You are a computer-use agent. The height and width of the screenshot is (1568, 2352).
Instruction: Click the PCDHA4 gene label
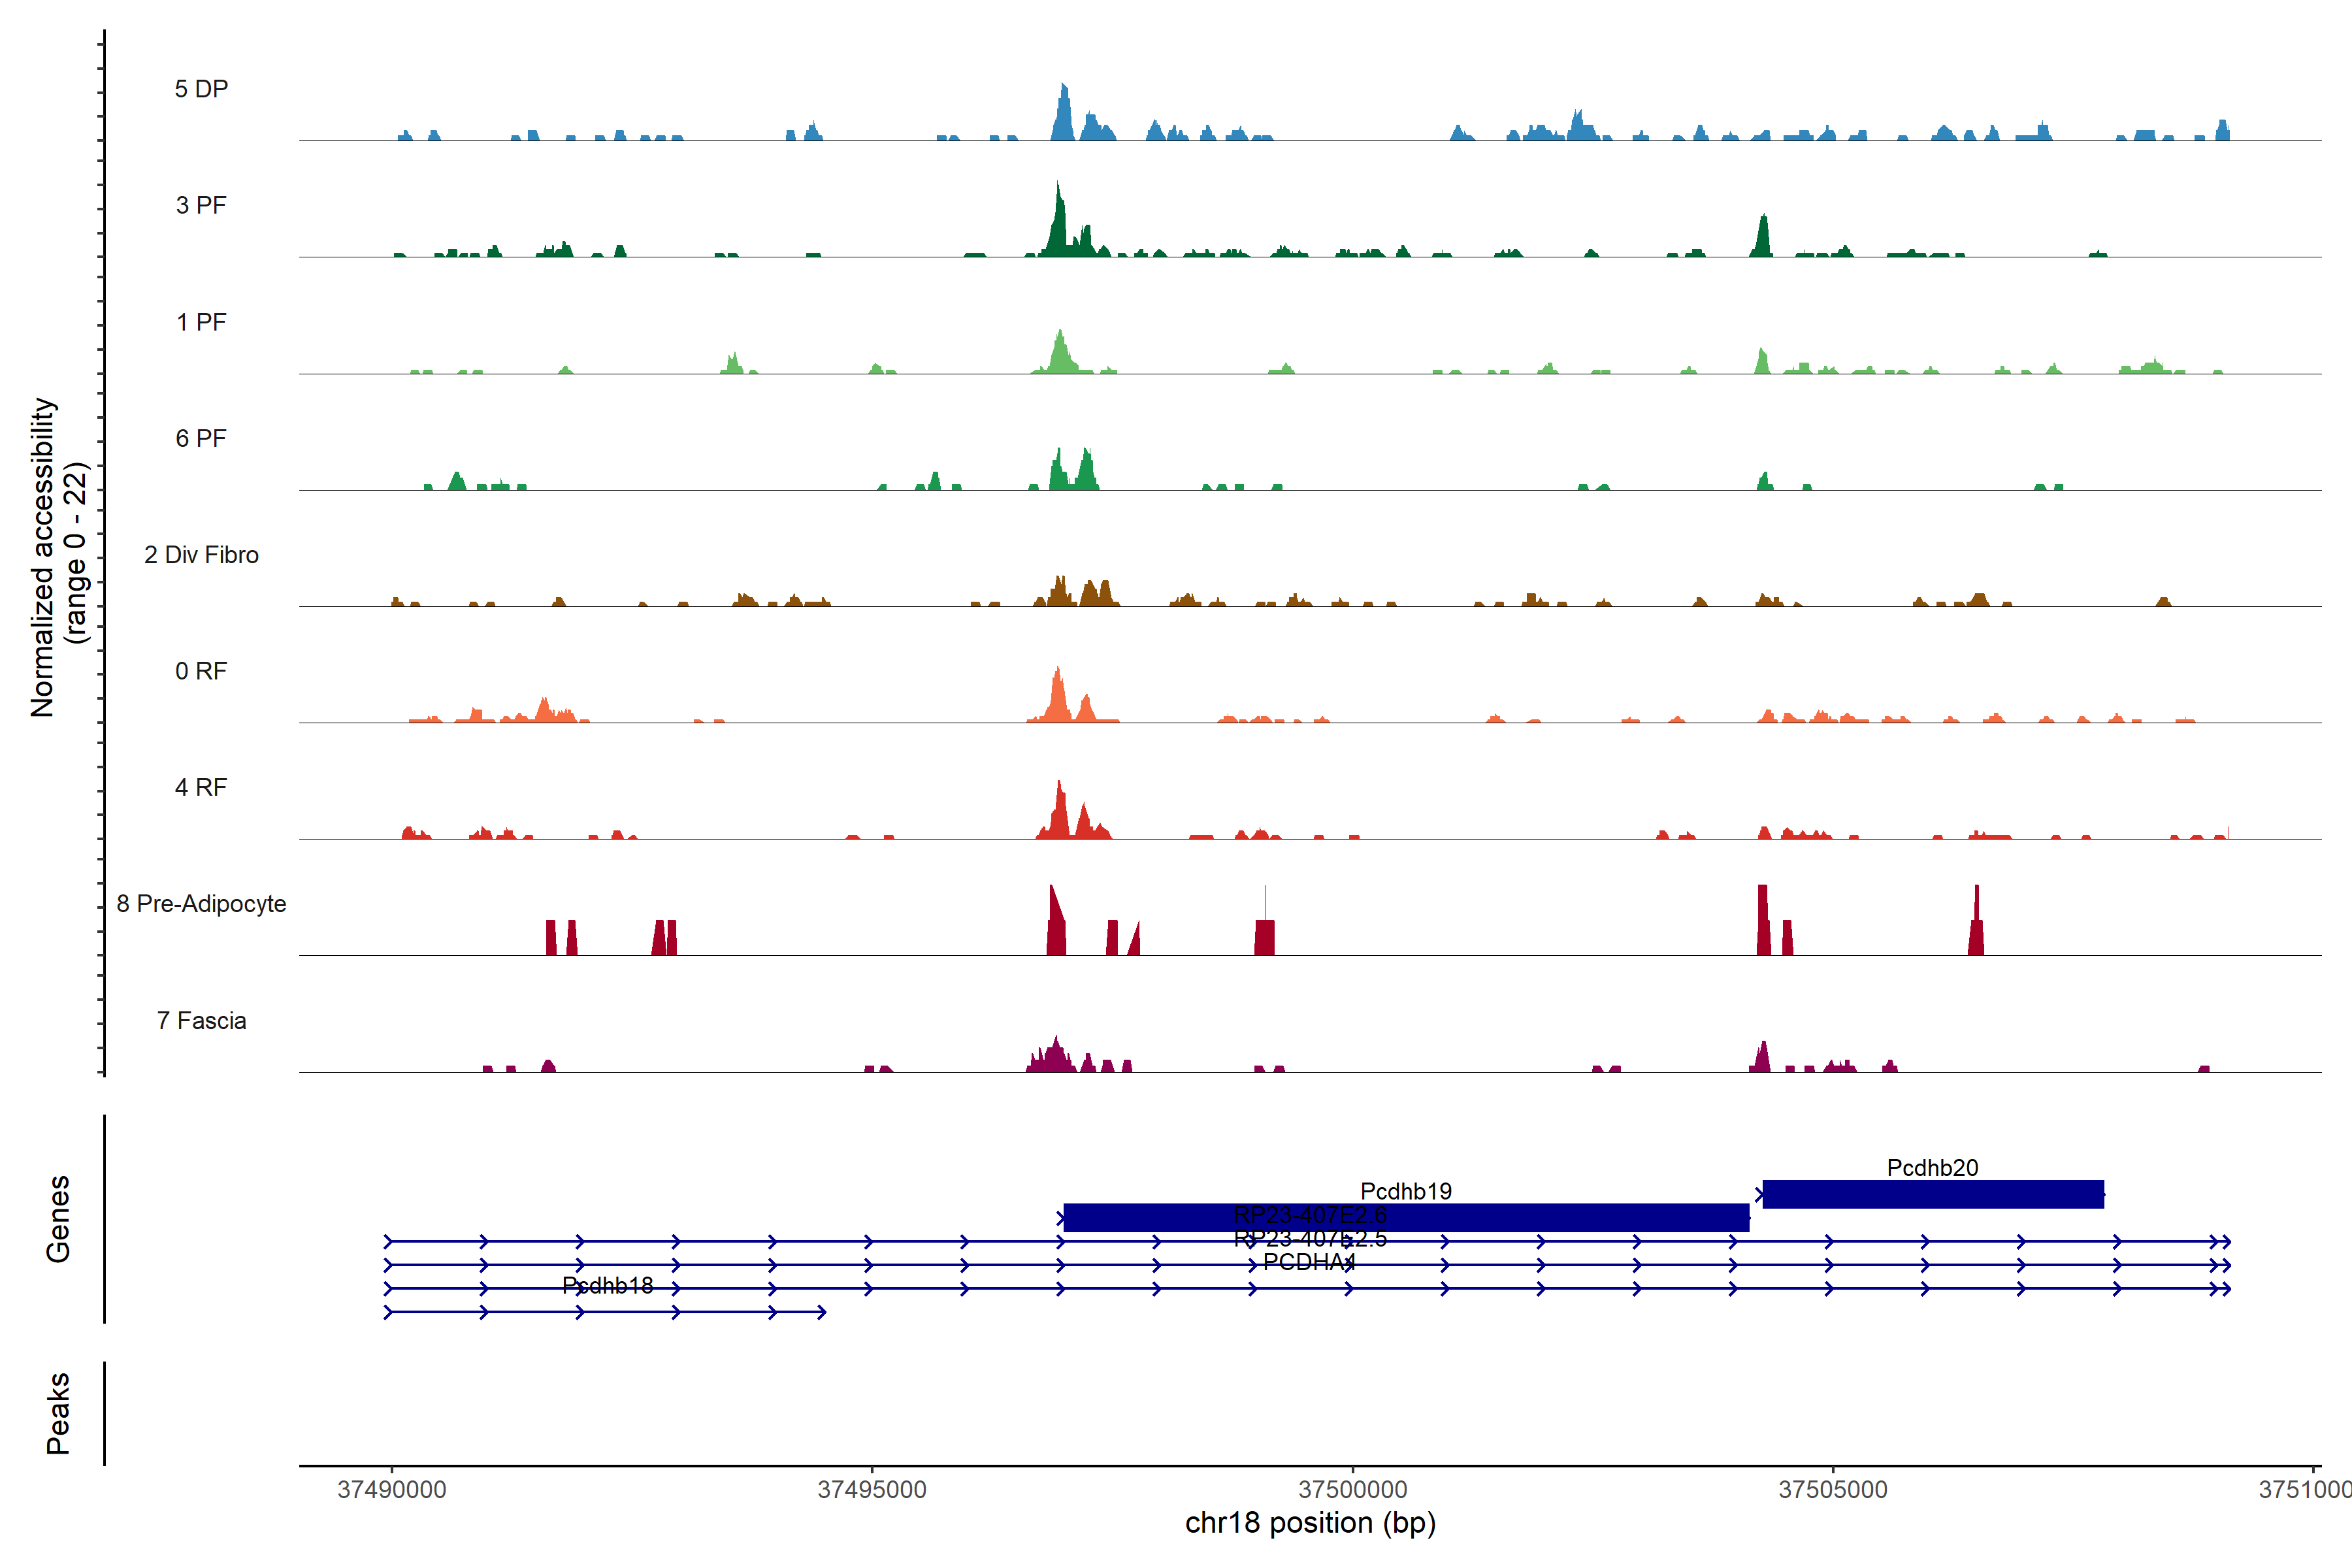(1309, 1262)
